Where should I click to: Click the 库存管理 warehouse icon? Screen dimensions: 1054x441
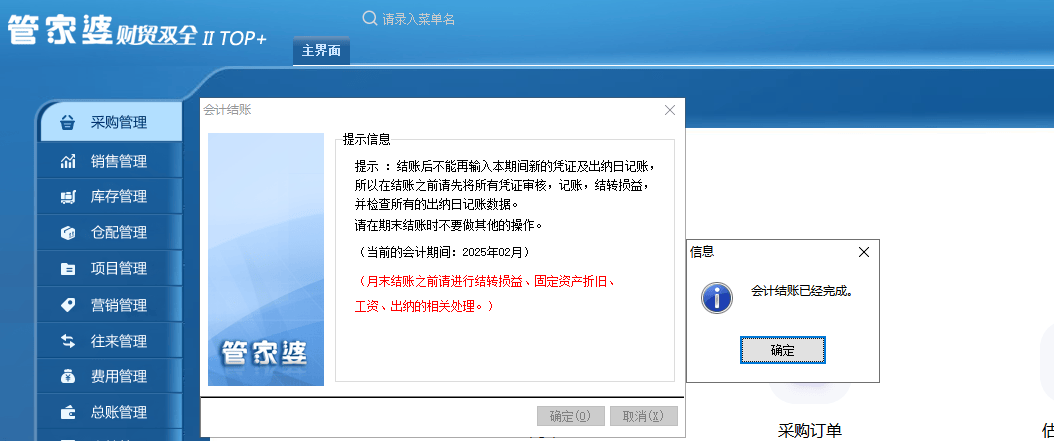[68, 197]
